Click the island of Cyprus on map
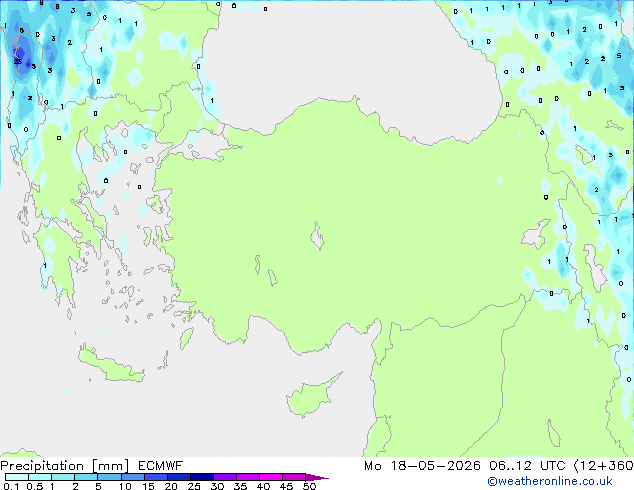This screenshot has width=634, height=490. 311,396
